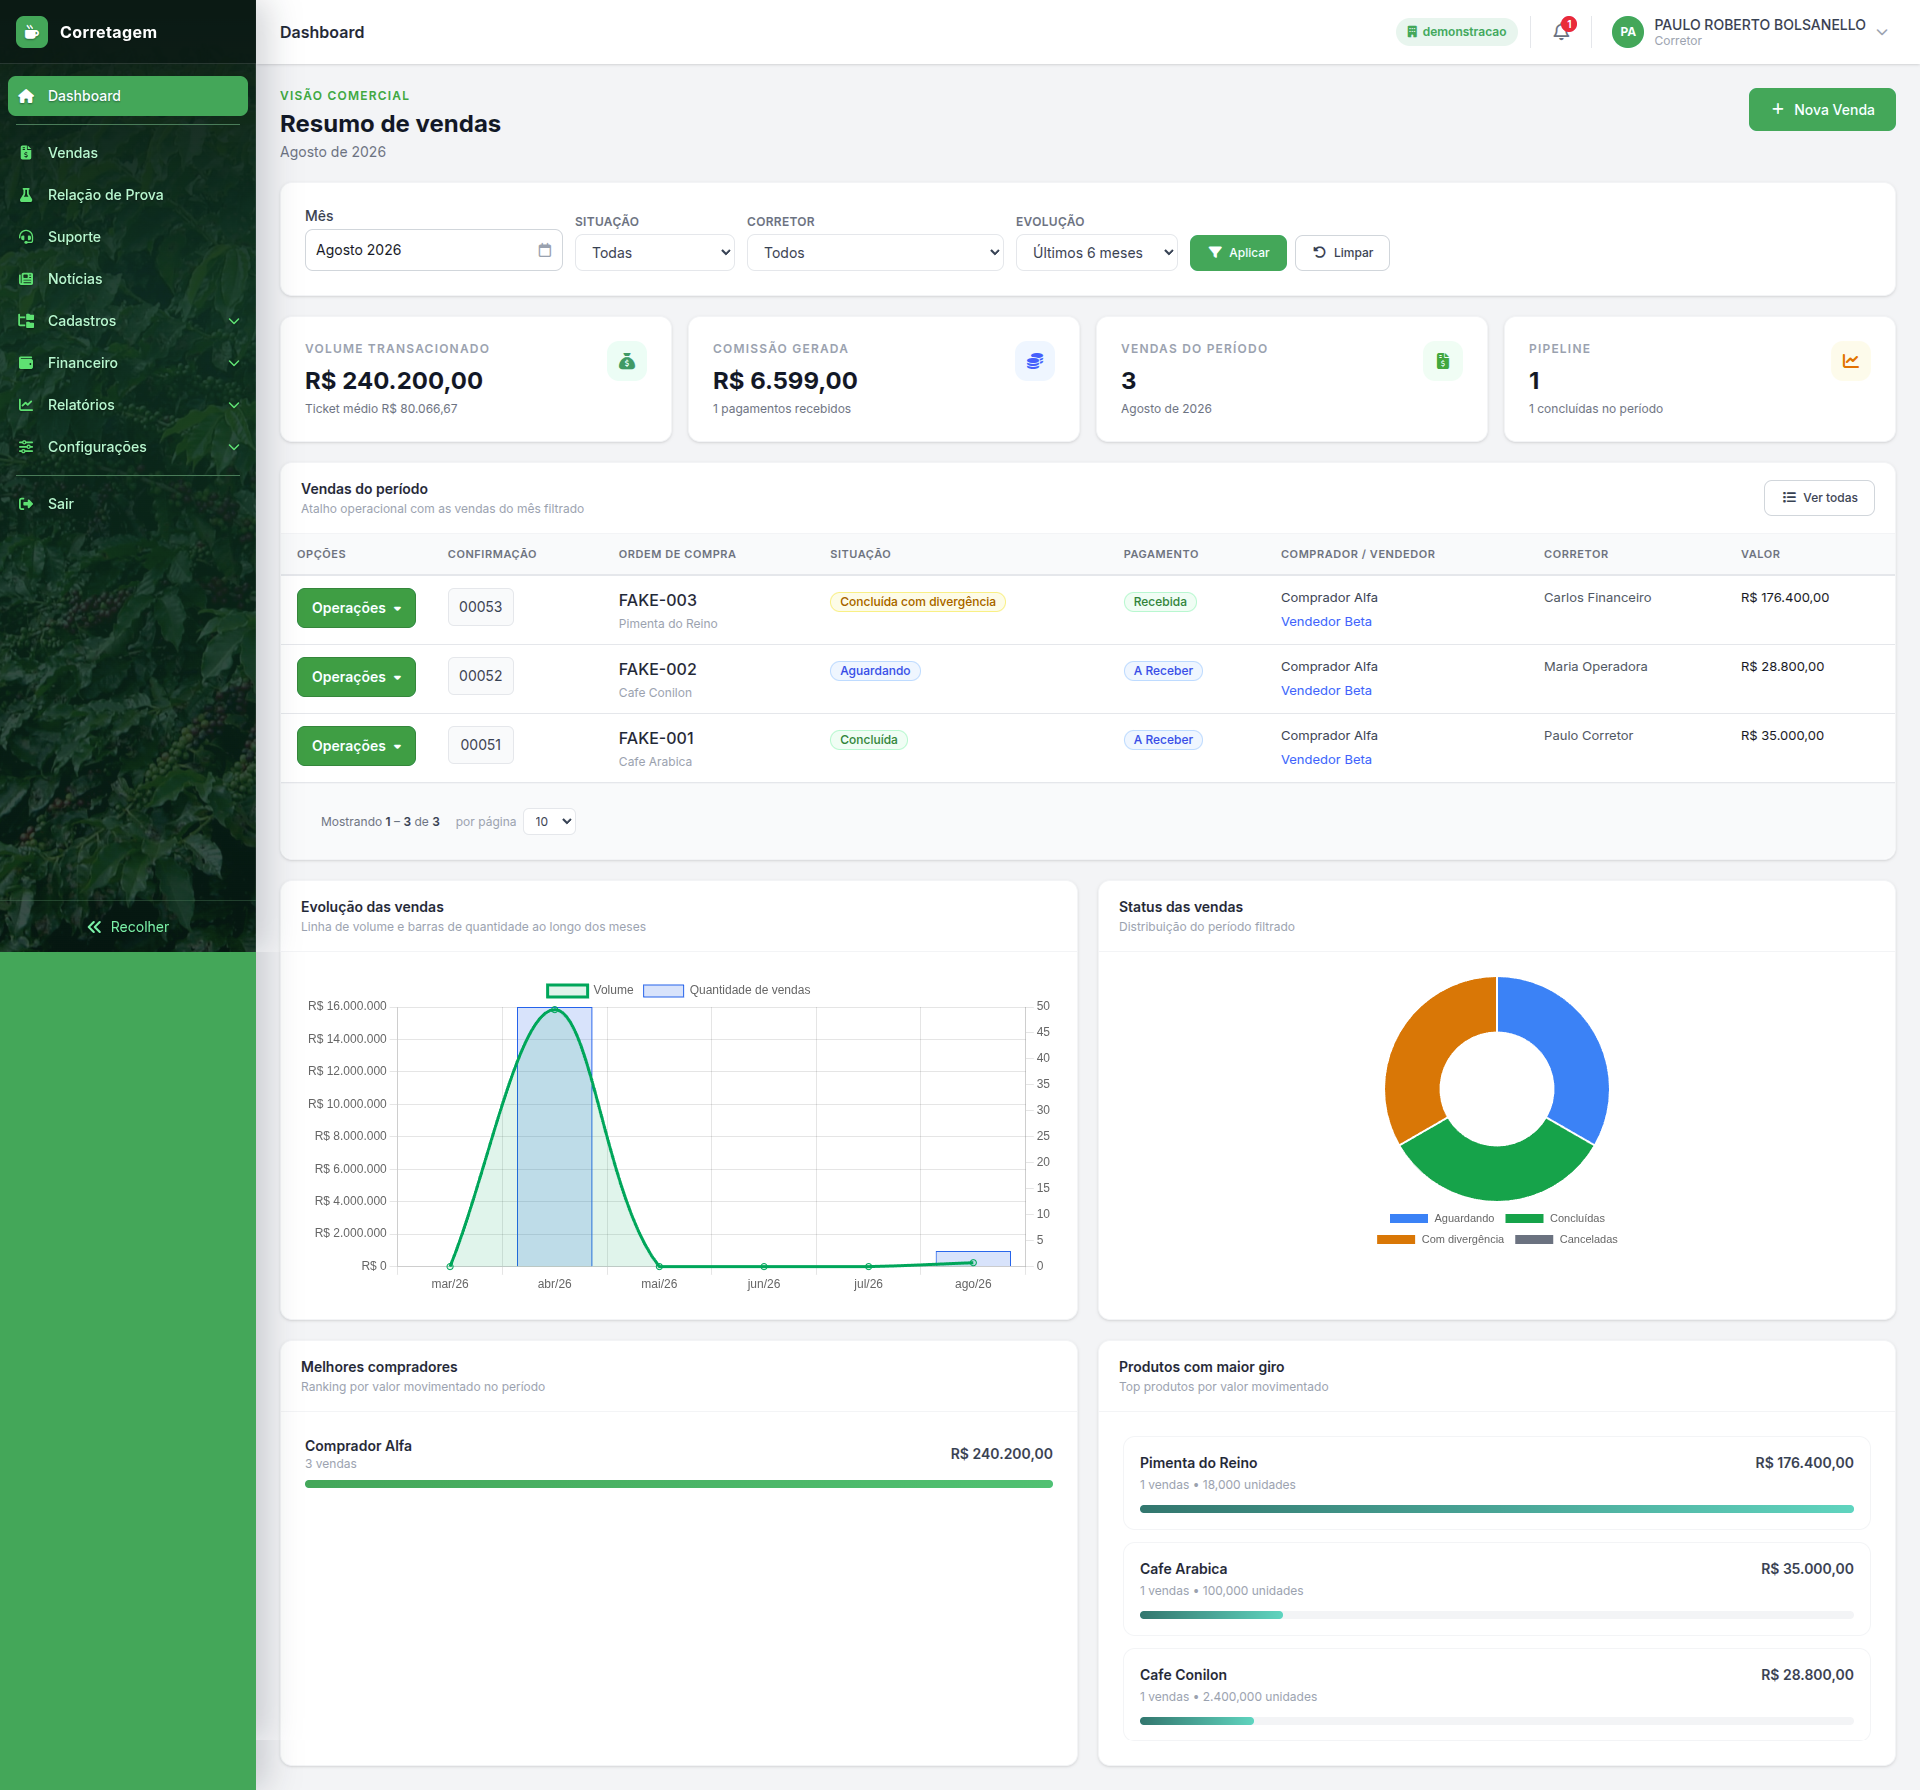Click the Vendas sidebar icon
Viewport: 1920px width, 1790px height.
(x=27, y=153)
